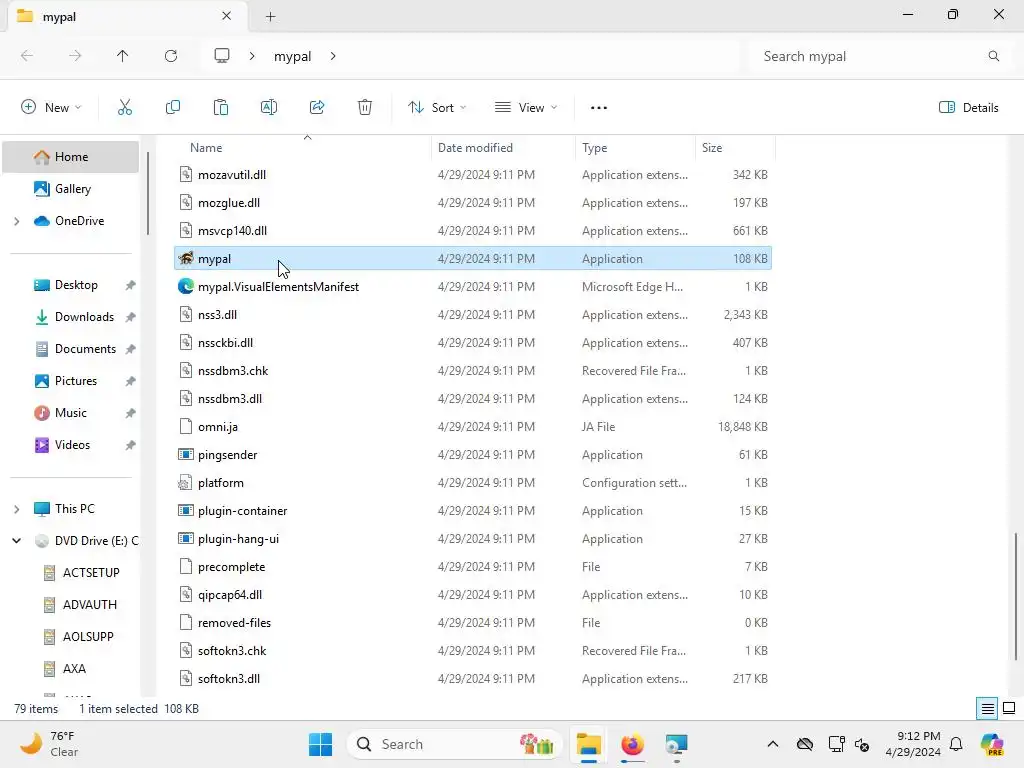1024x768 pixels.
Task: Toggle the Details pane
Action: (x=968, y=108)
